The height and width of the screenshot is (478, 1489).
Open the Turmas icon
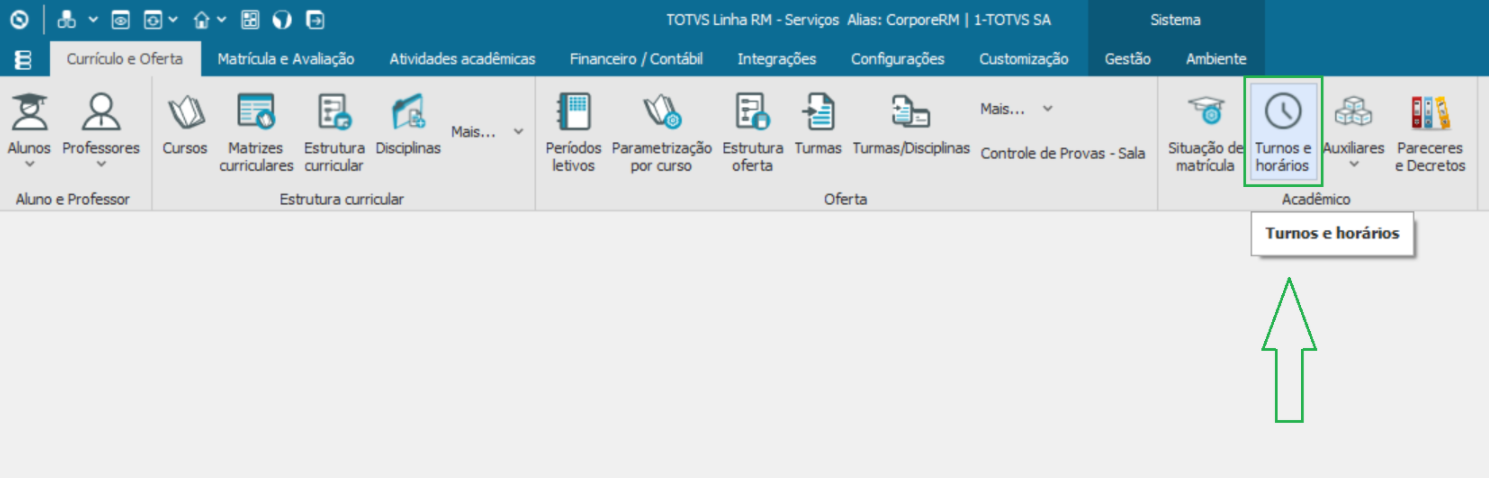click(x=818, y=111)
